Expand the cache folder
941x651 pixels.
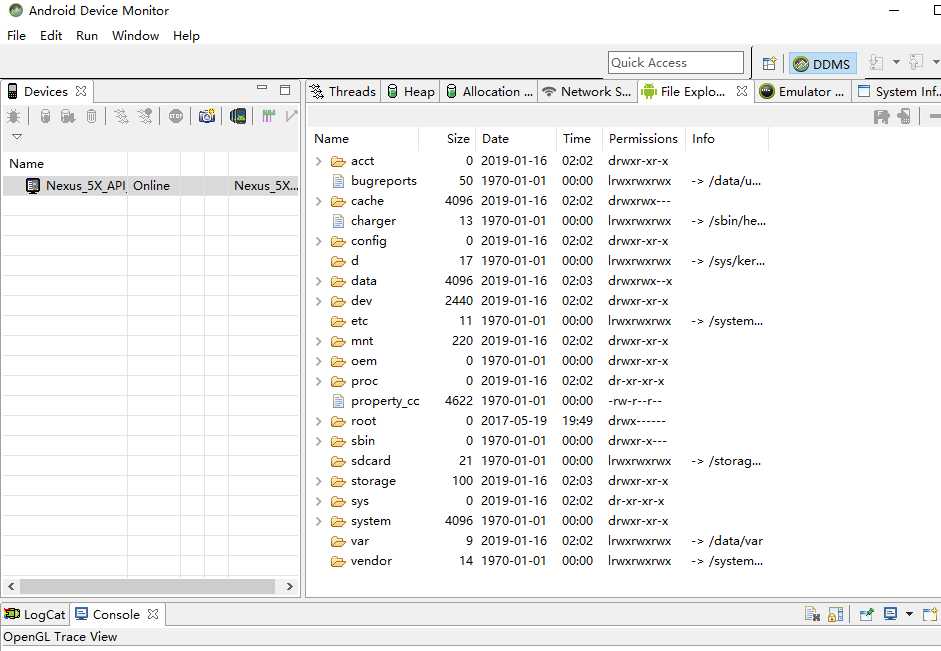pos(319,201)
